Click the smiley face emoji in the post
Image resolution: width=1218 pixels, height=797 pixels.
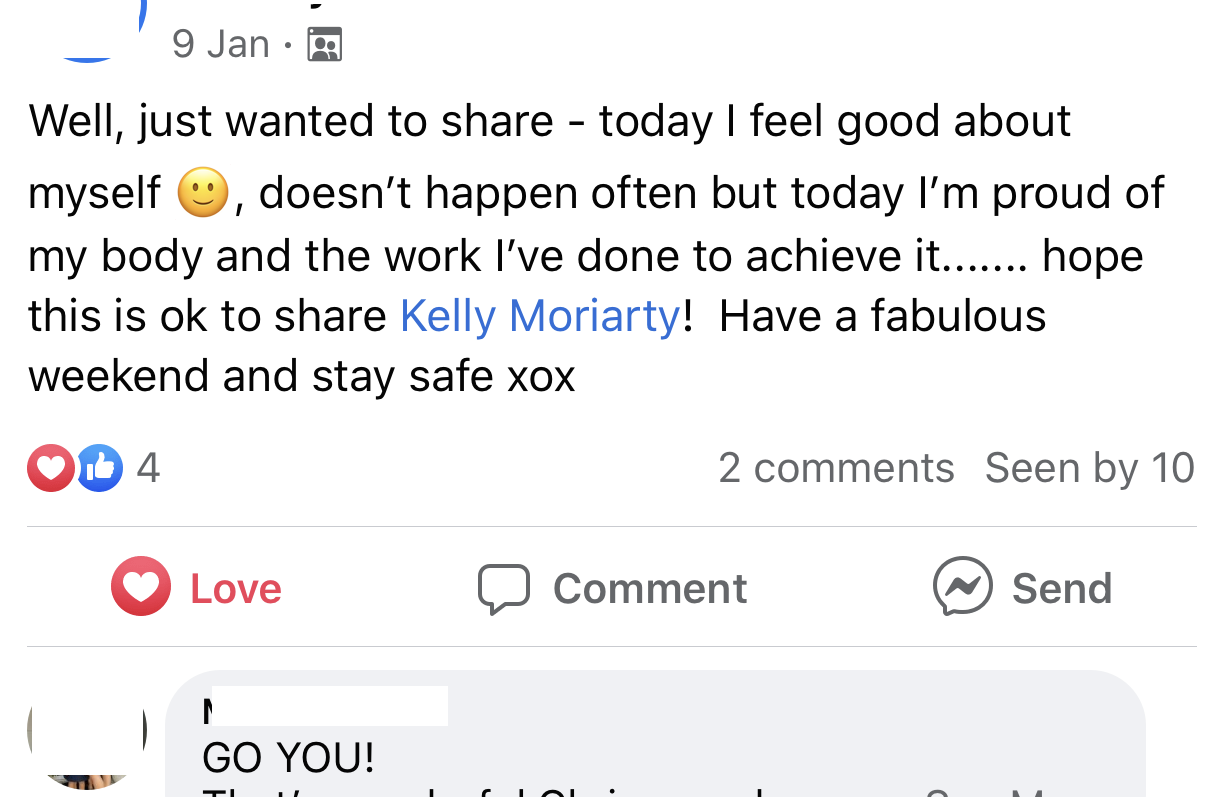pyautogui.click(x=203, y=190)
